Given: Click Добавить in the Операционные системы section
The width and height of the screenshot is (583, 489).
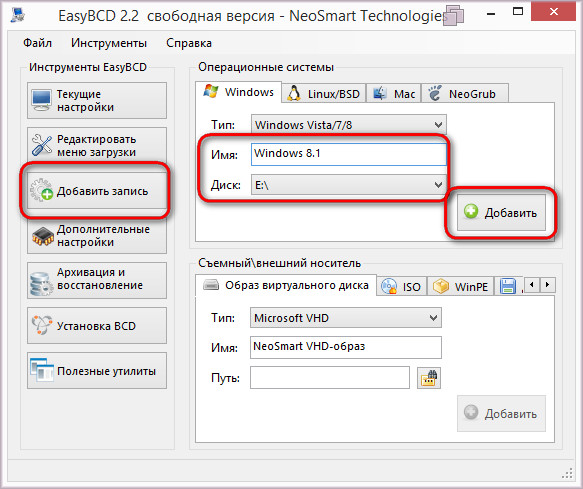Looking at the screenshot, I should [501, 212].
